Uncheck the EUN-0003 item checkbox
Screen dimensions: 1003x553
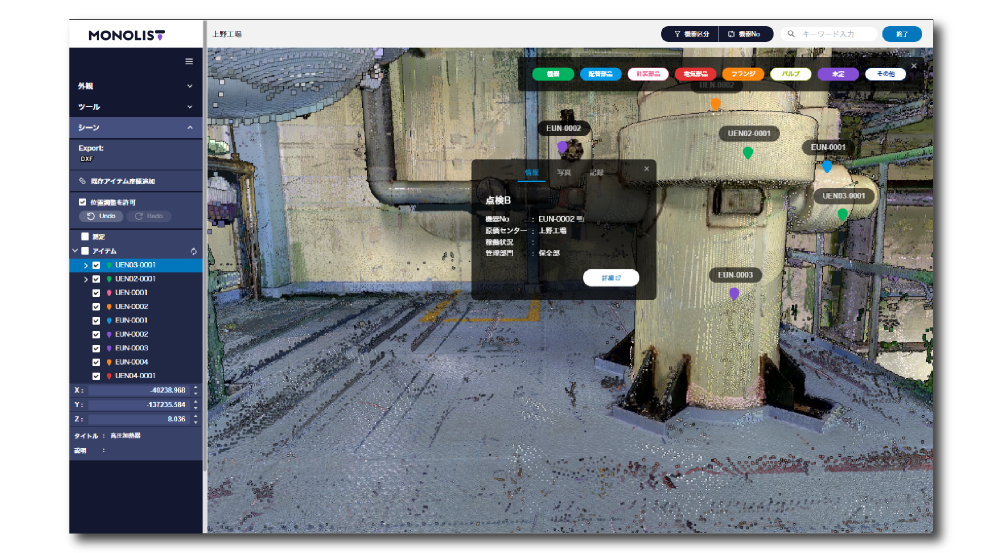(96, 348)
